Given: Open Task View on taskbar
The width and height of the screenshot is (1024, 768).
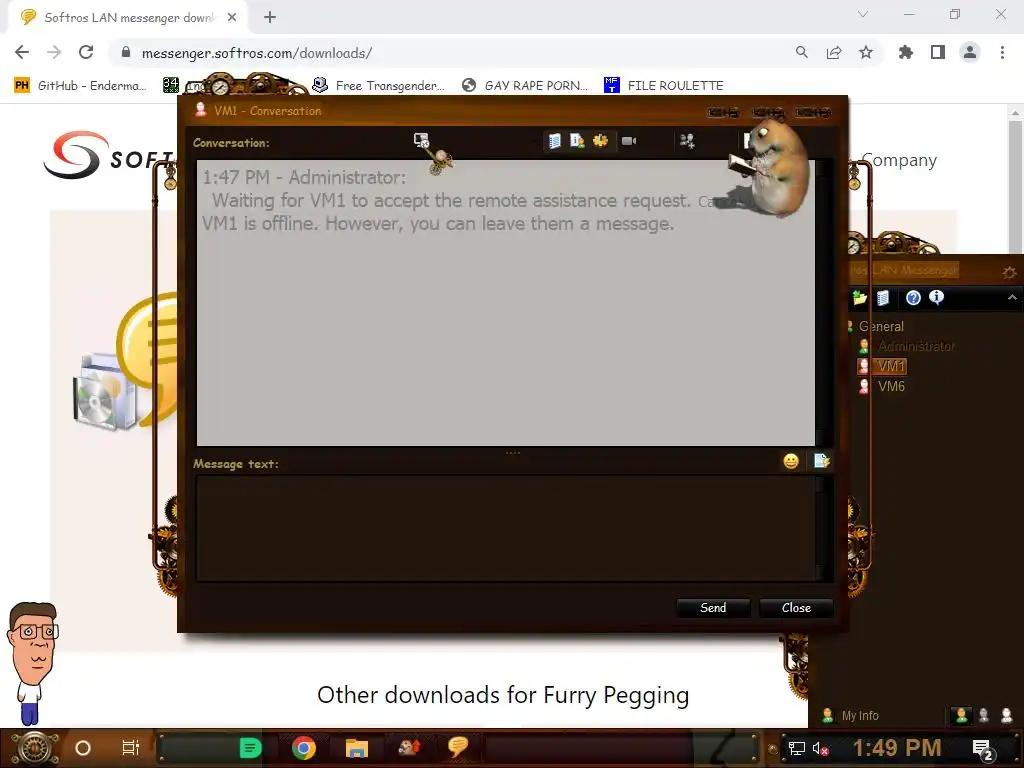Looking at the screenshot, I should click(131, 748).
